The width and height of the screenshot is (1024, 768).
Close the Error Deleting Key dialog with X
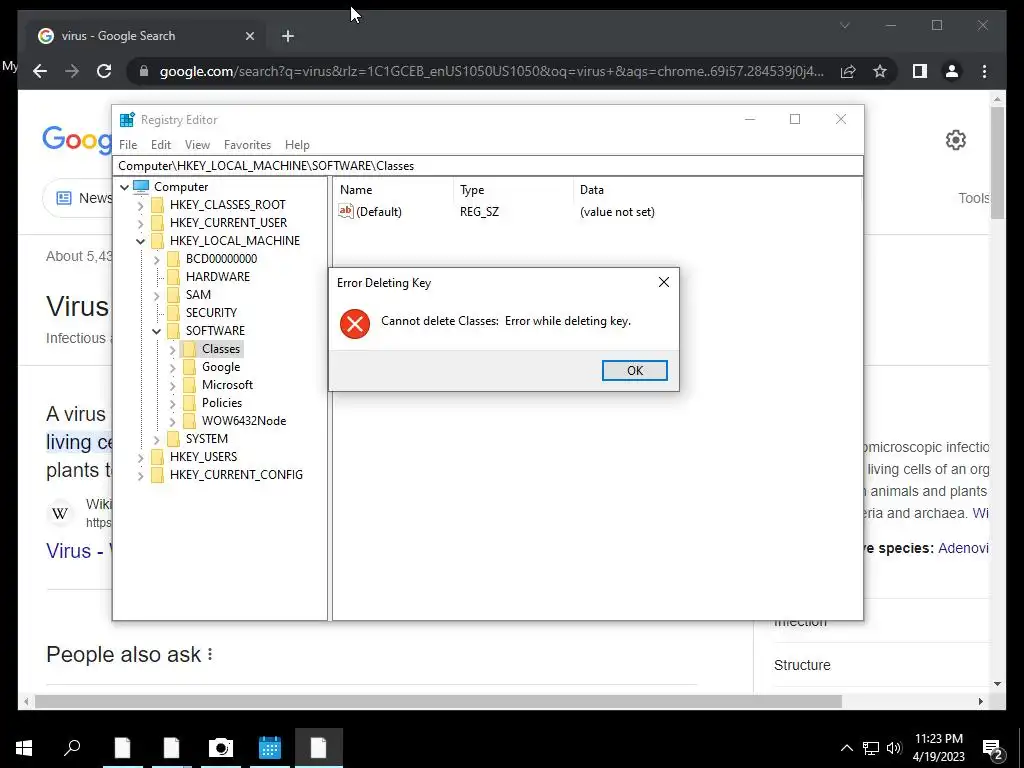click(664, 282)
